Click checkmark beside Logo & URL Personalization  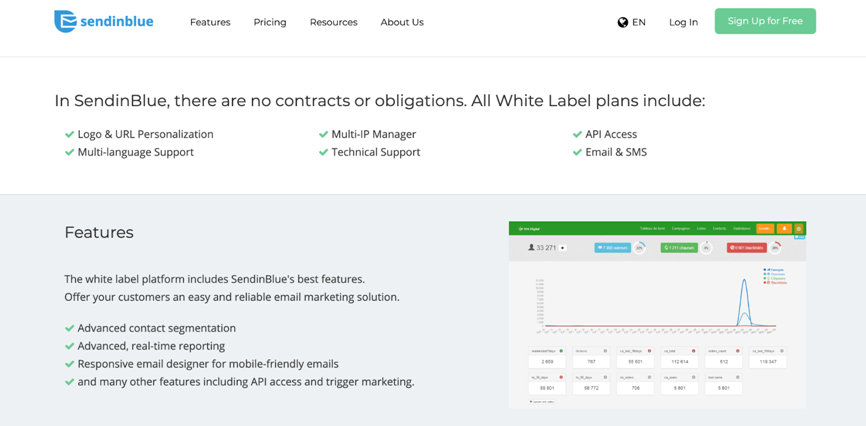[x=70, y=134]
